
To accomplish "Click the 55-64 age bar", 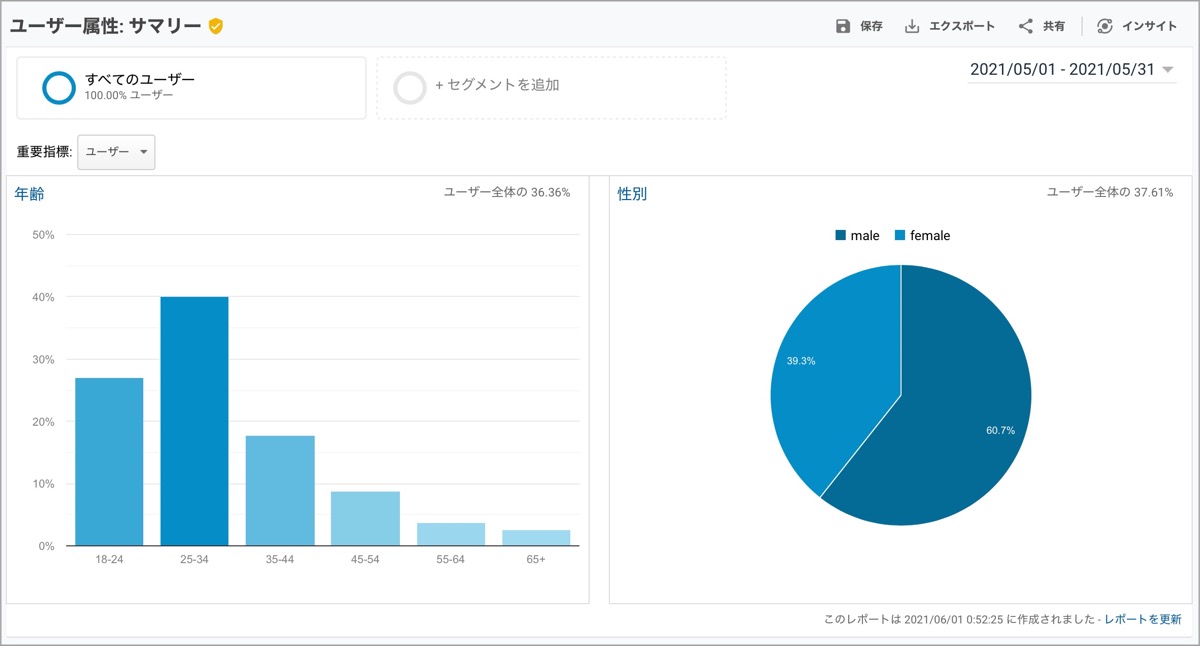I will [x=451, y=535].
